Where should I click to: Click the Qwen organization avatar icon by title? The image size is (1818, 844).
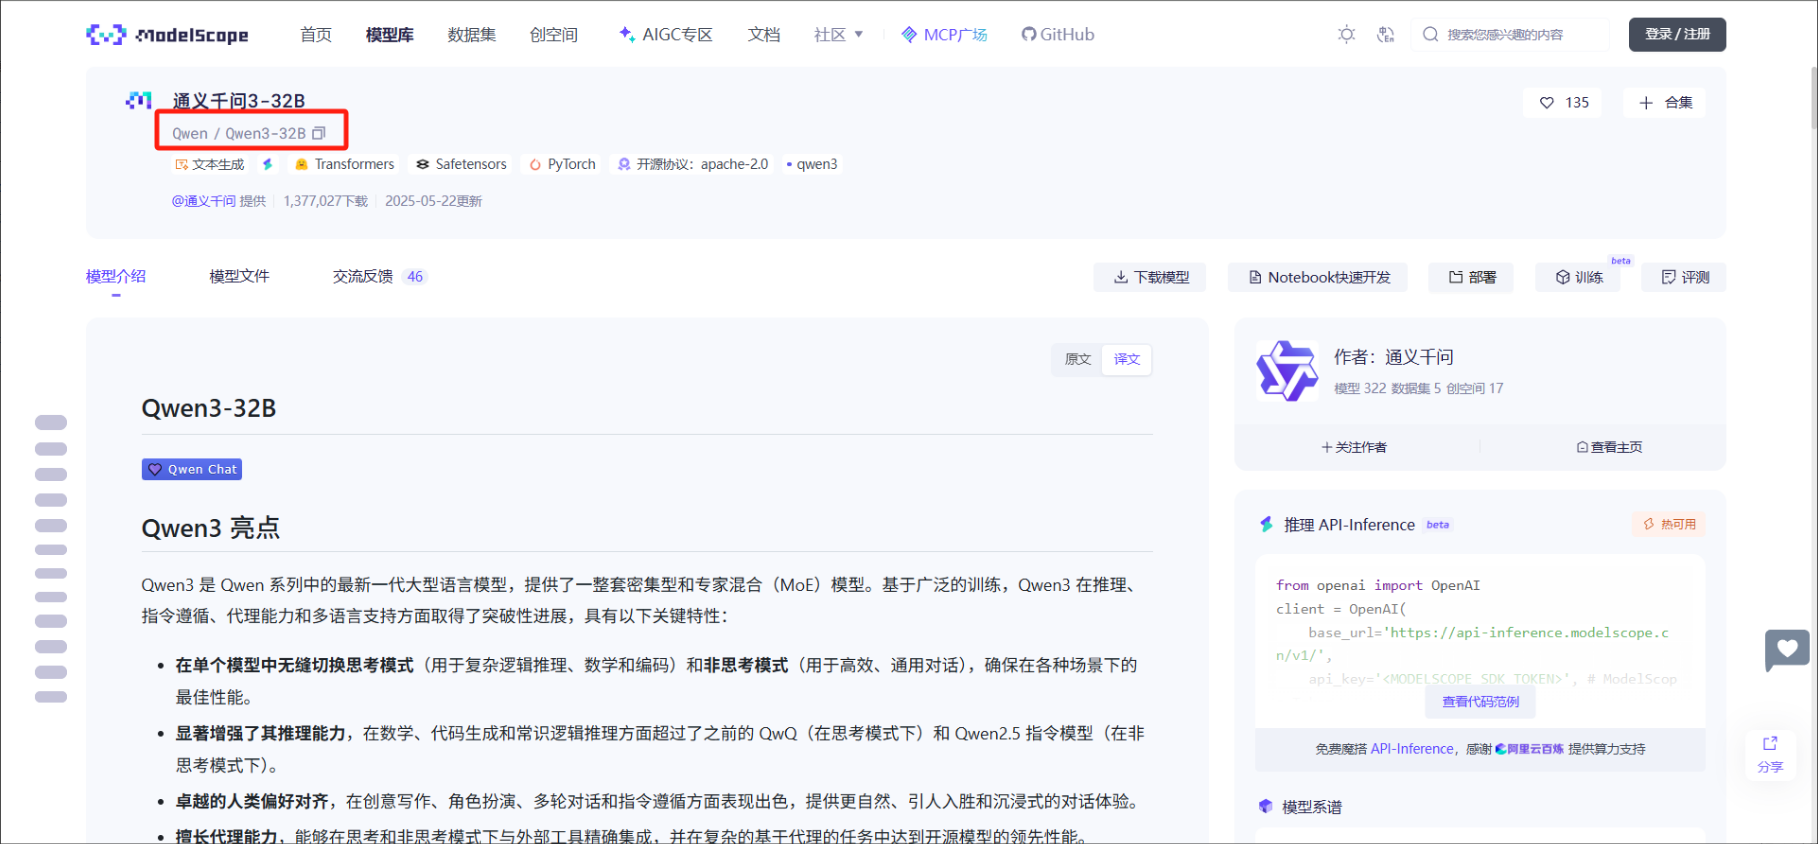(139, 100)
